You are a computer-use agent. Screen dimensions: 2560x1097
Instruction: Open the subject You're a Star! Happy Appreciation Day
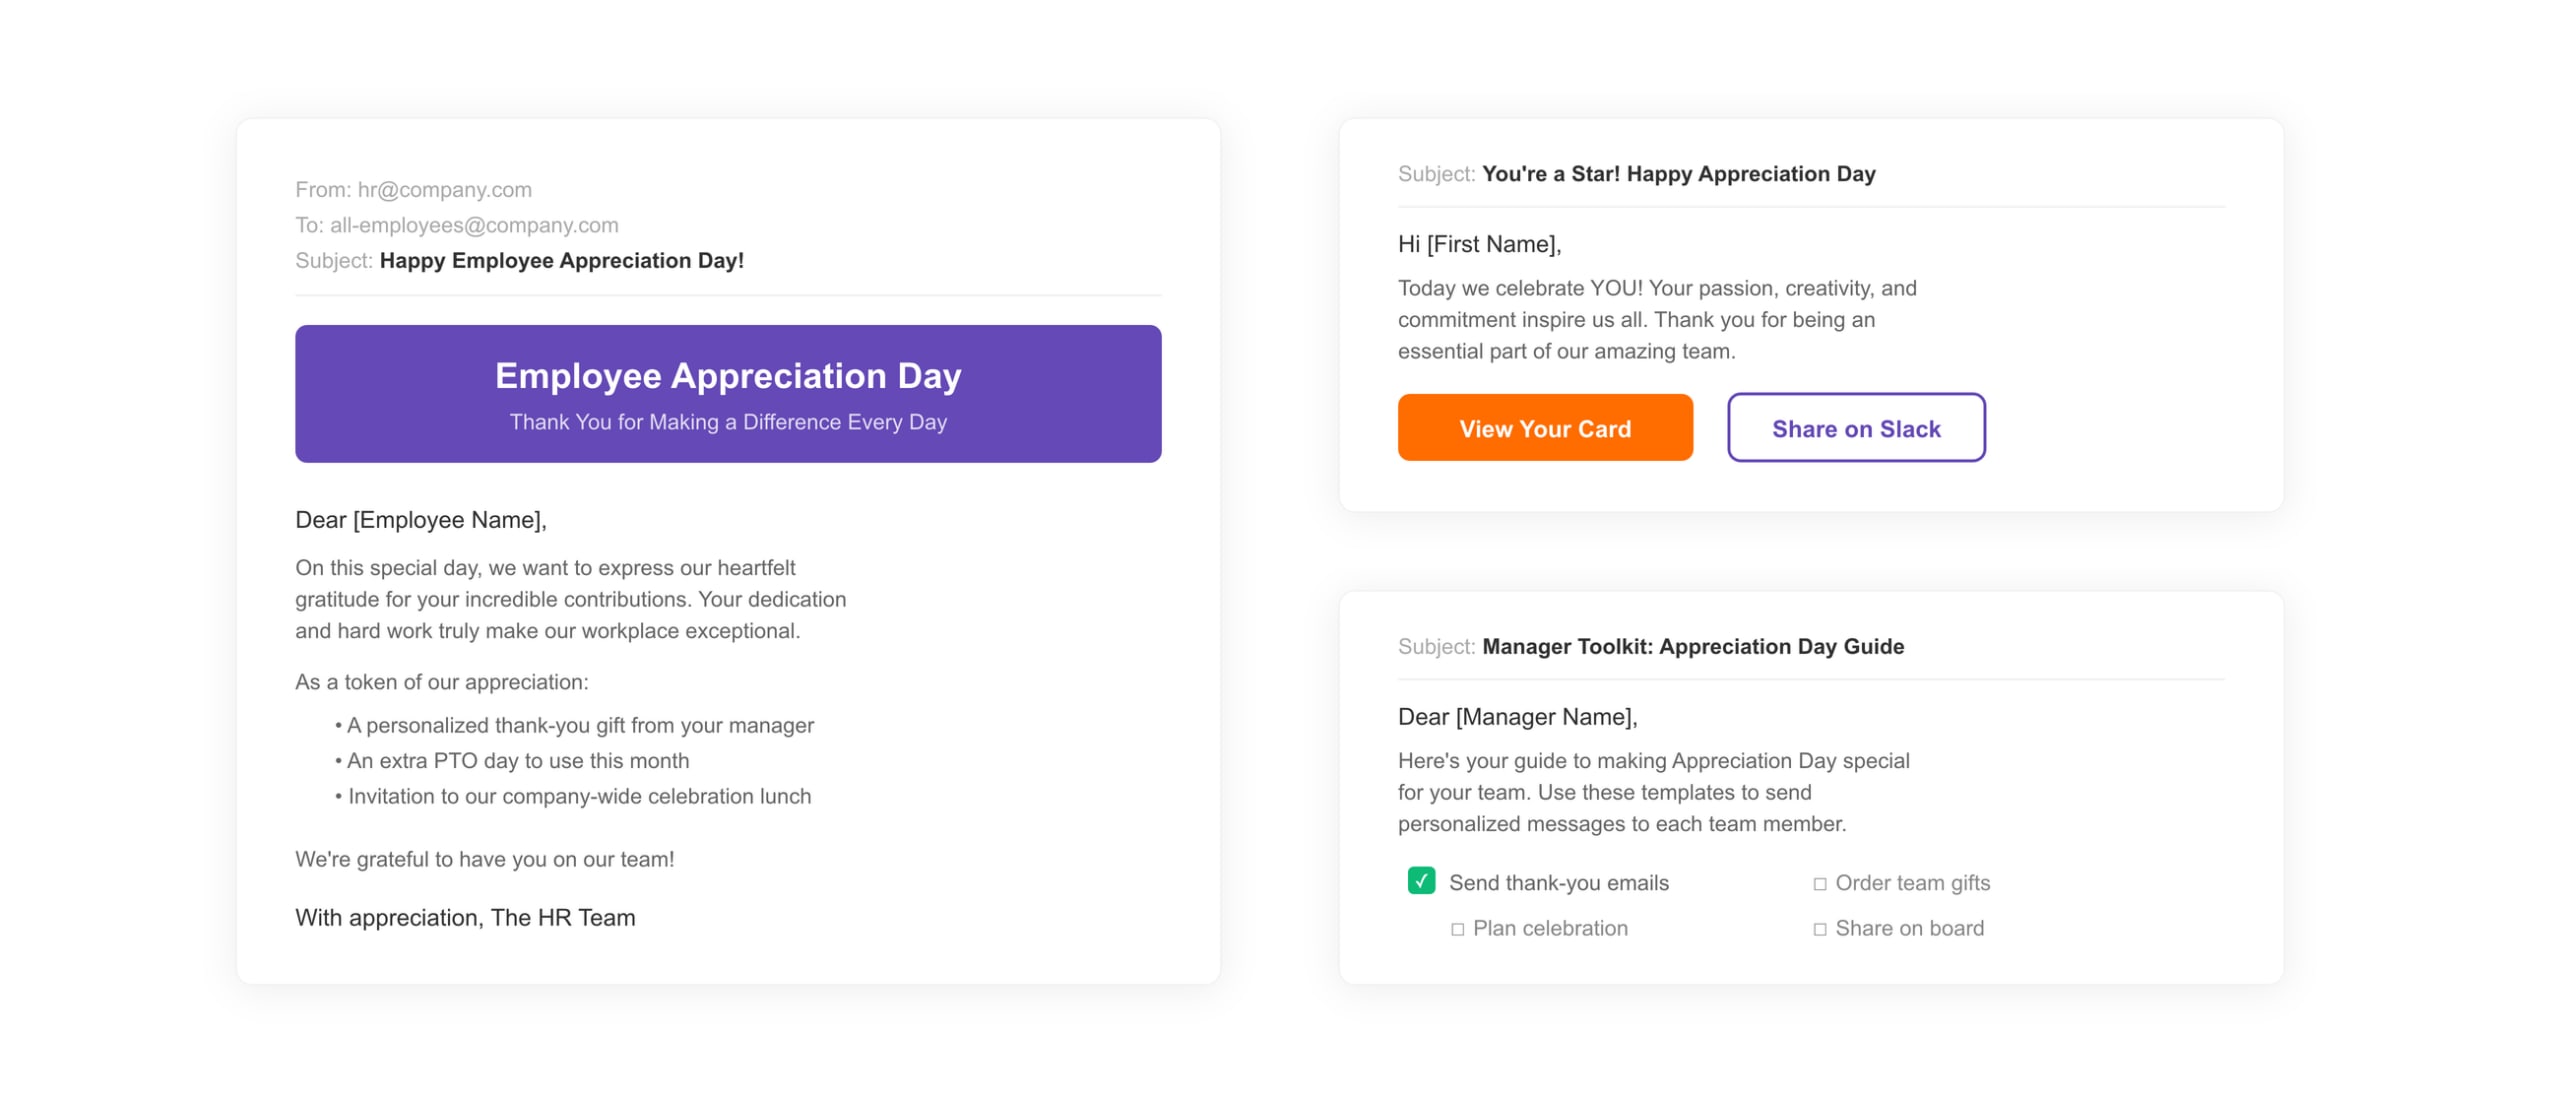point(1679,173)
